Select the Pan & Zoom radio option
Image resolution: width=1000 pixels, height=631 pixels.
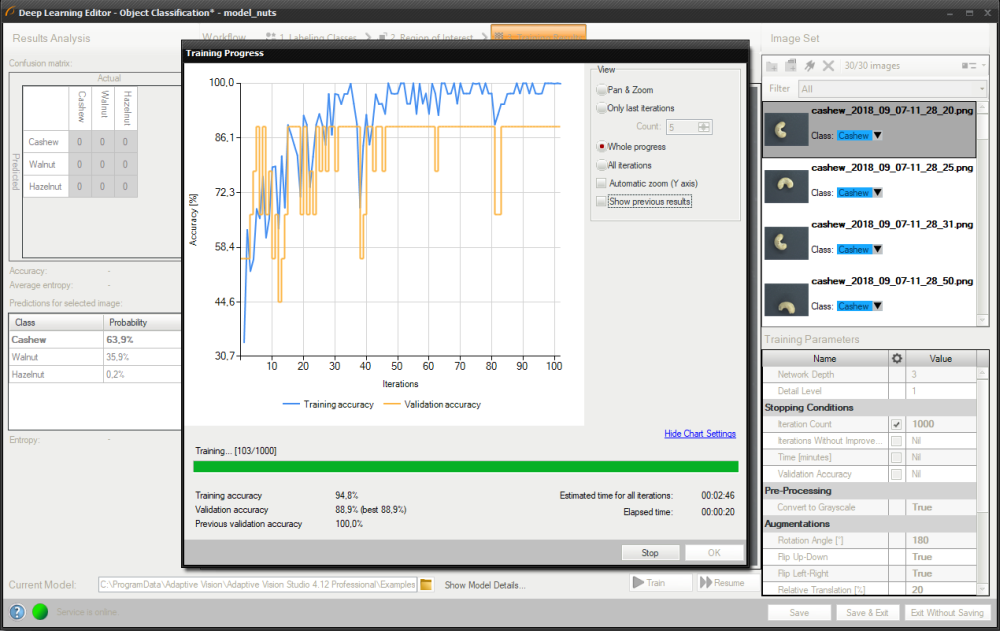click(x=601, y=90)
